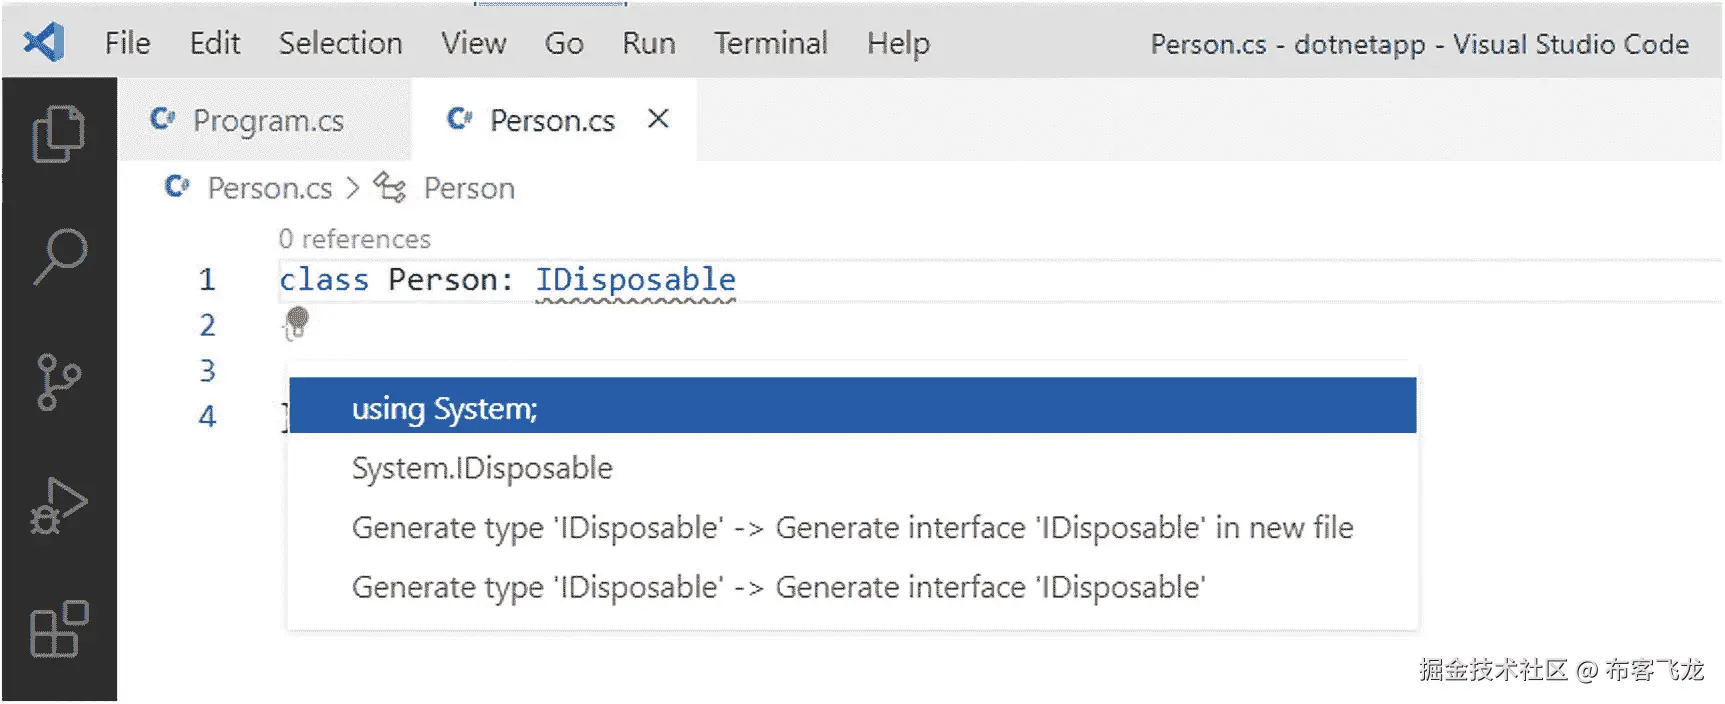Select the Person.cs editor tab
The height and width of the screenshot is (704, 1725).
pyautogui.click(x=551, y=121)
